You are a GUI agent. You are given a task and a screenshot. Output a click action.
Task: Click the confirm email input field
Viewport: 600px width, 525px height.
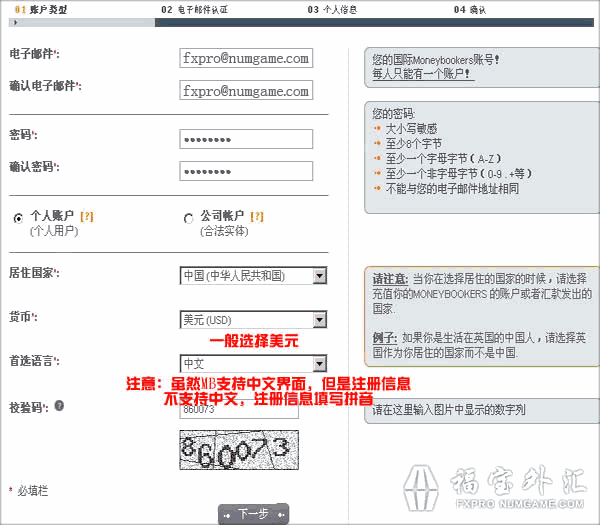(246, 90)
